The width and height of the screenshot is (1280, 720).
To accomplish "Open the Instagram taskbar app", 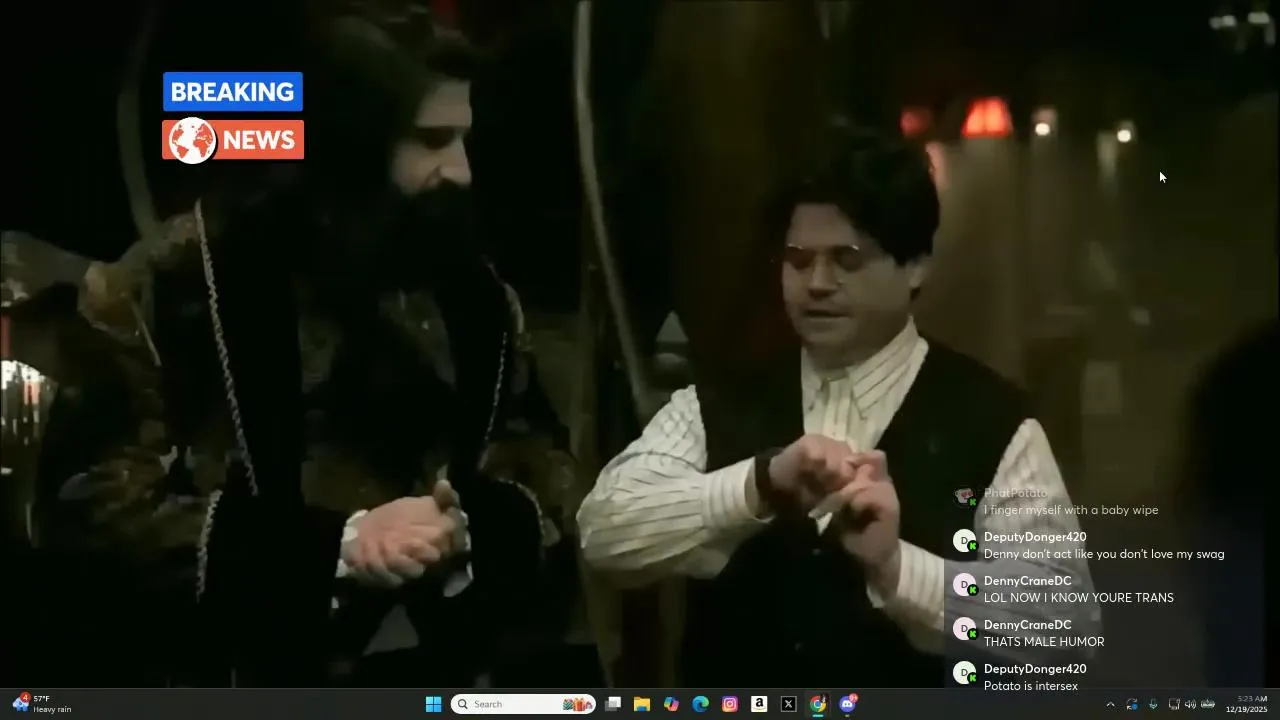I will (x=730, y=704).
